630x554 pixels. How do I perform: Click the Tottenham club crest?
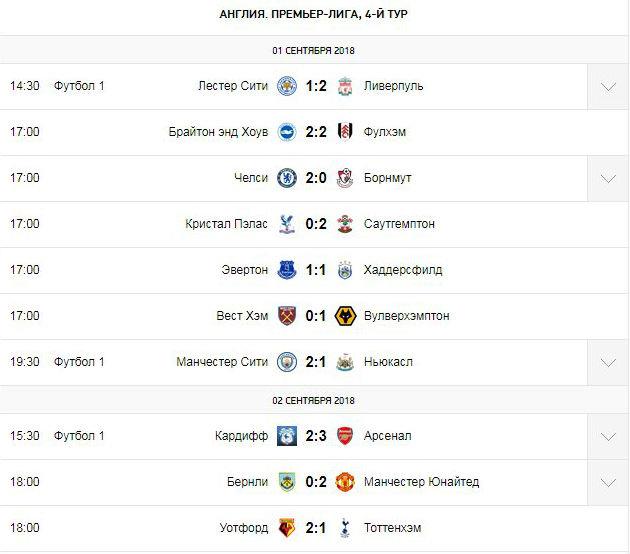click(345, 528)
